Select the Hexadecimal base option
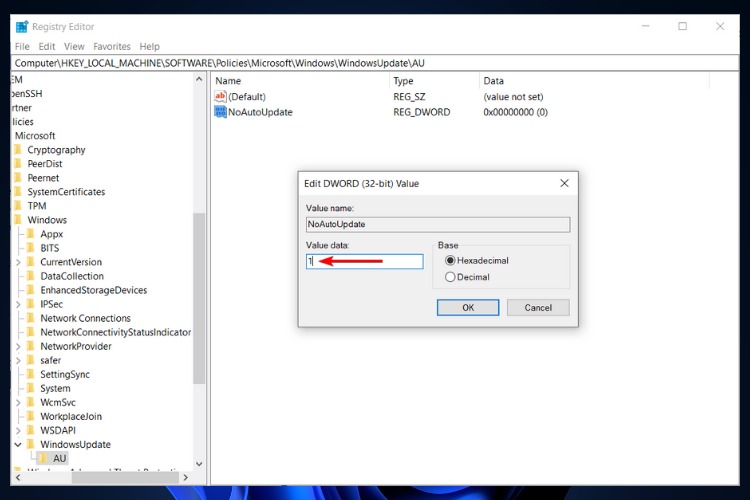750x500 pixels. (x=450, y=261)
